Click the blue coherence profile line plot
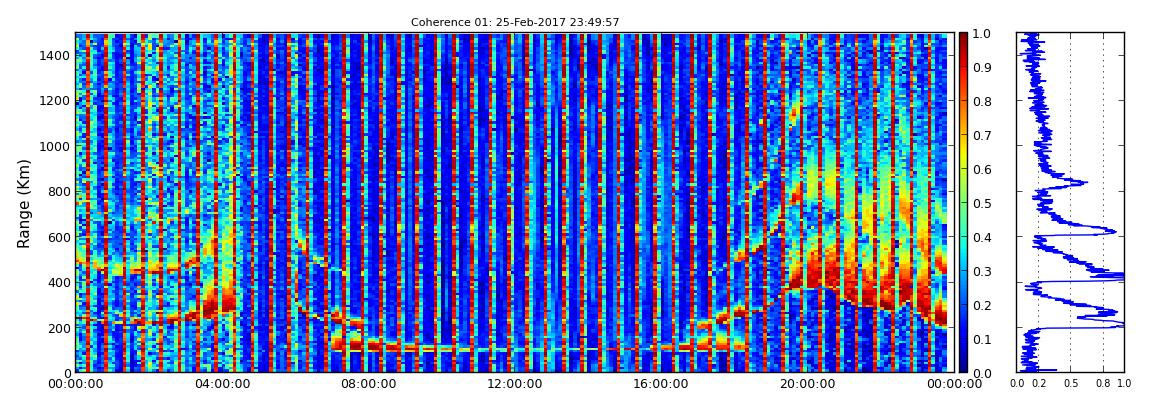 pyautogui.click(x=1070, y=202)
